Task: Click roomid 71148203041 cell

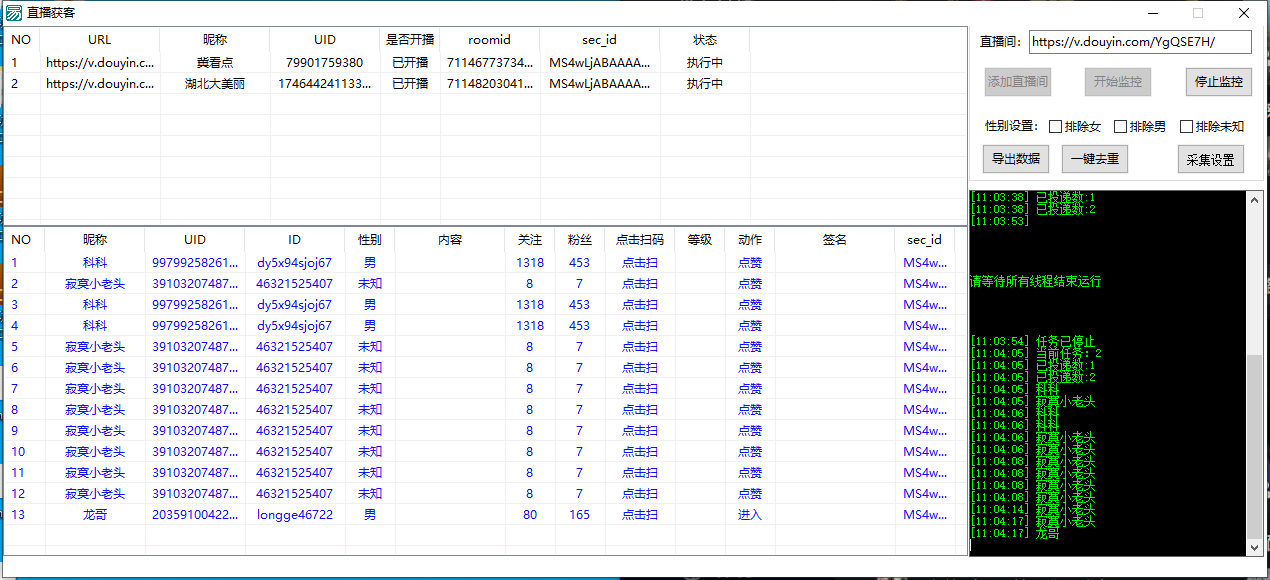Action: pyautogui.click(x=490, y=84)
